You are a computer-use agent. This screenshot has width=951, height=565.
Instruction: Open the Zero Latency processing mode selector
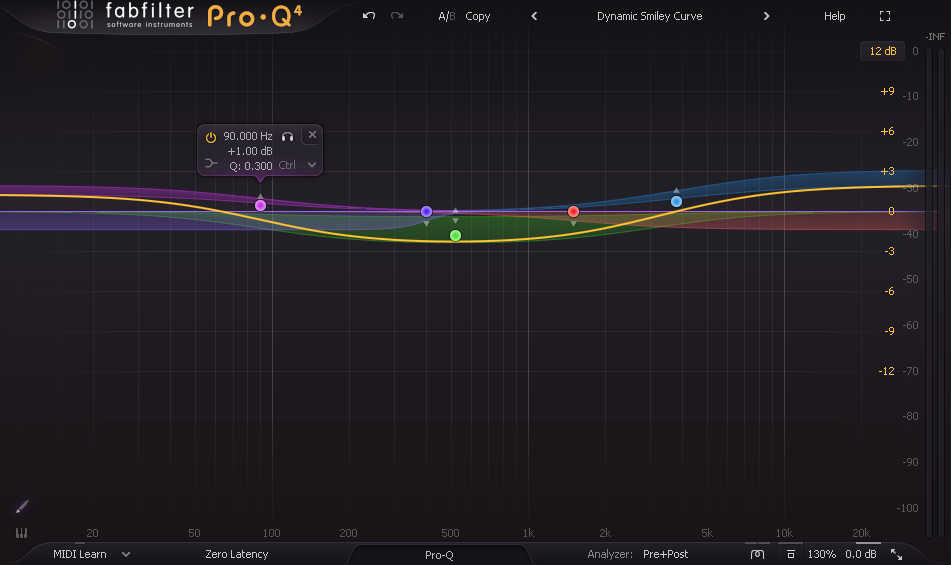[237, 554]
